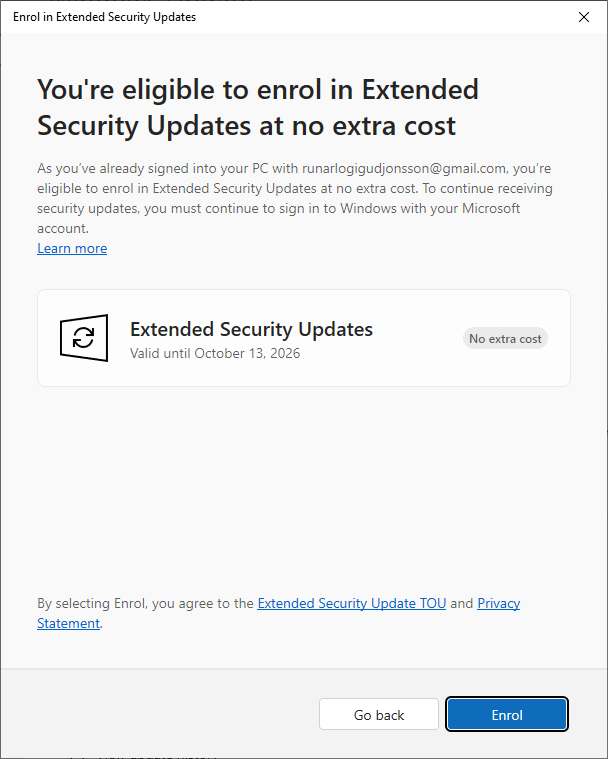Open the Extended Security Update TOU link
The image size is (608, 759).
pyautogui.click(x=352, y=603)
